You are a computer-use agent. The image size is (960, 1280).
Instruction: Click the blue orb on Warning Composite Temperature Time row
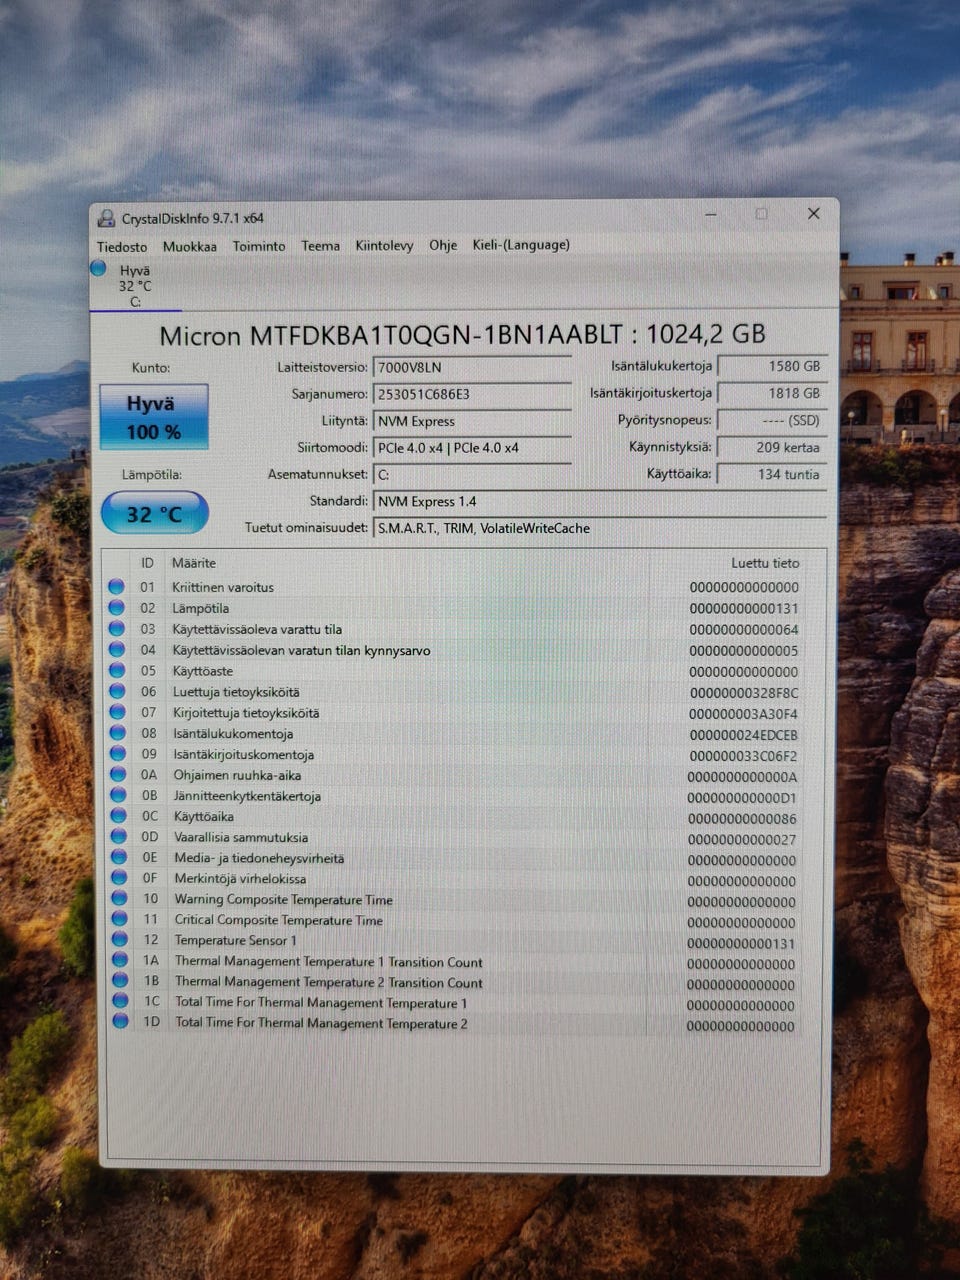pos(120,899)
